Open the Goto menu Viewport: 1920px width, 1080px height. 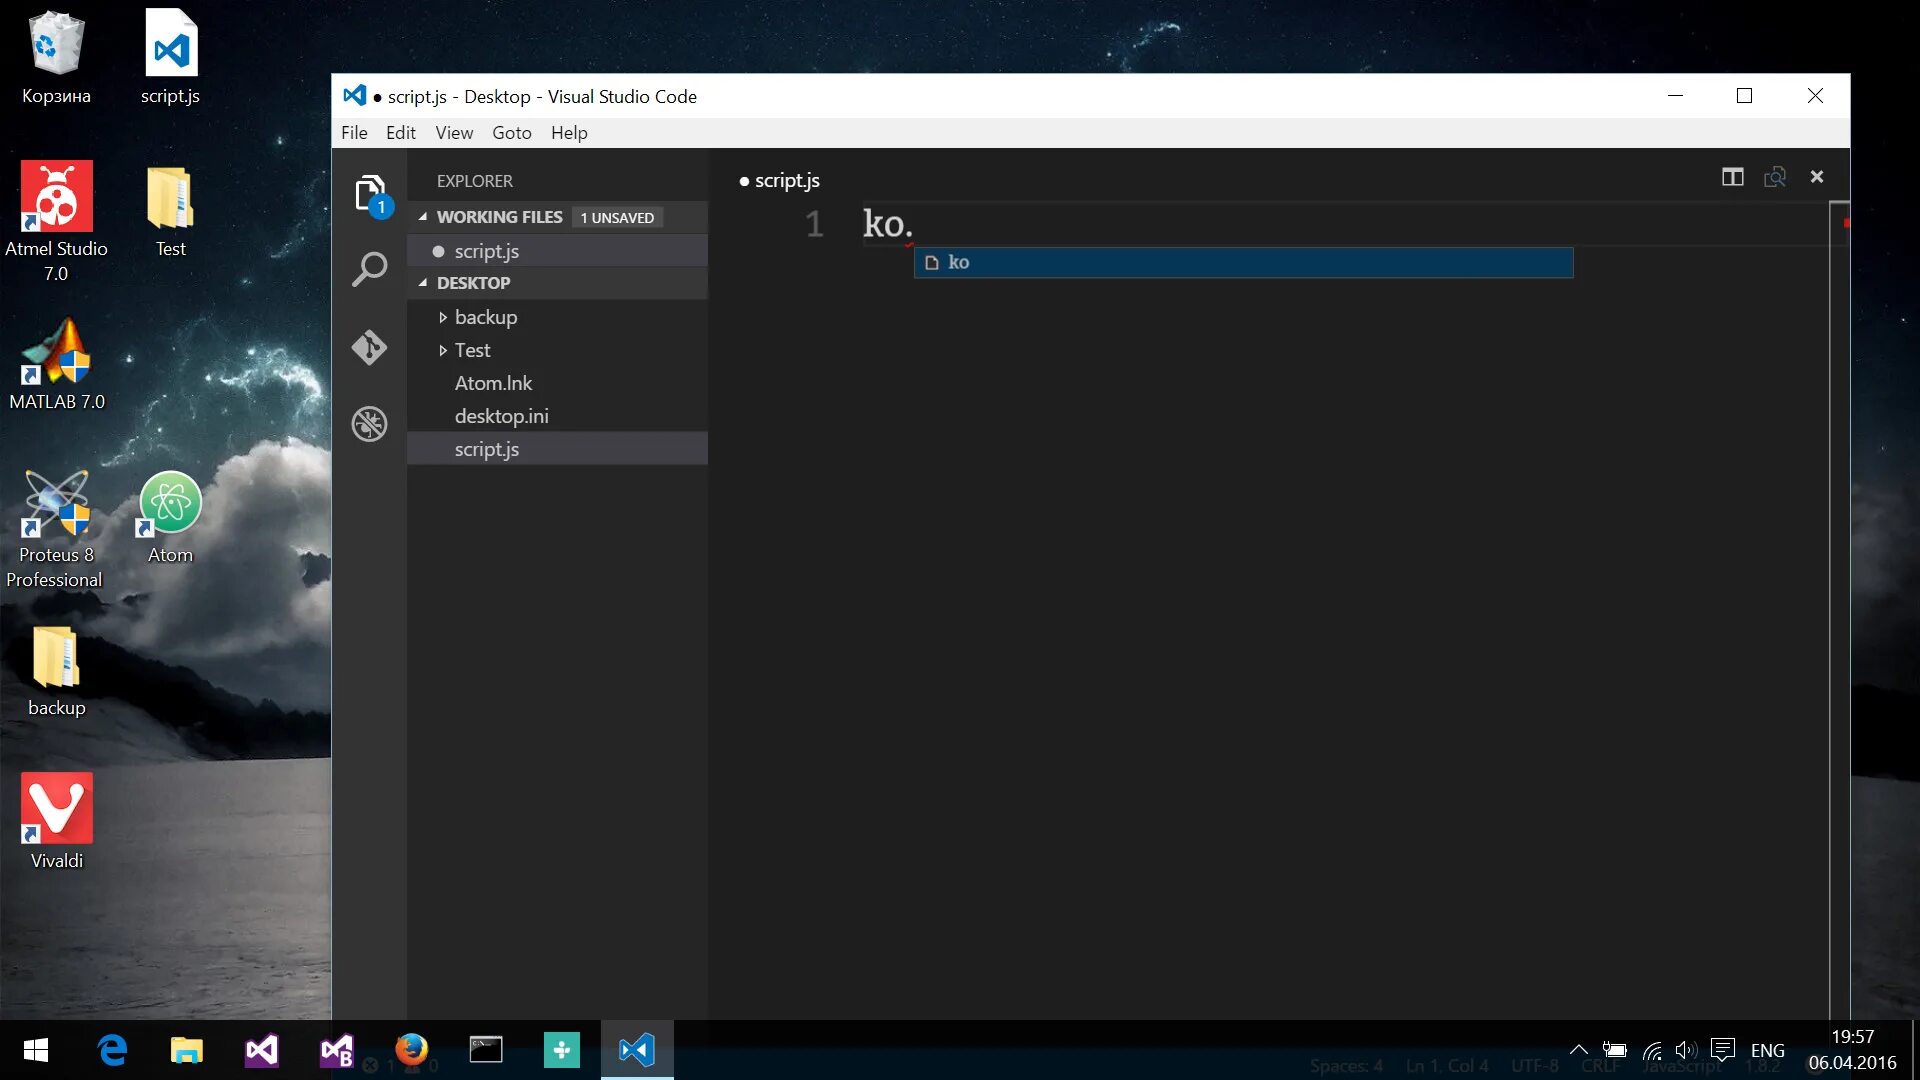click(512, 132)
